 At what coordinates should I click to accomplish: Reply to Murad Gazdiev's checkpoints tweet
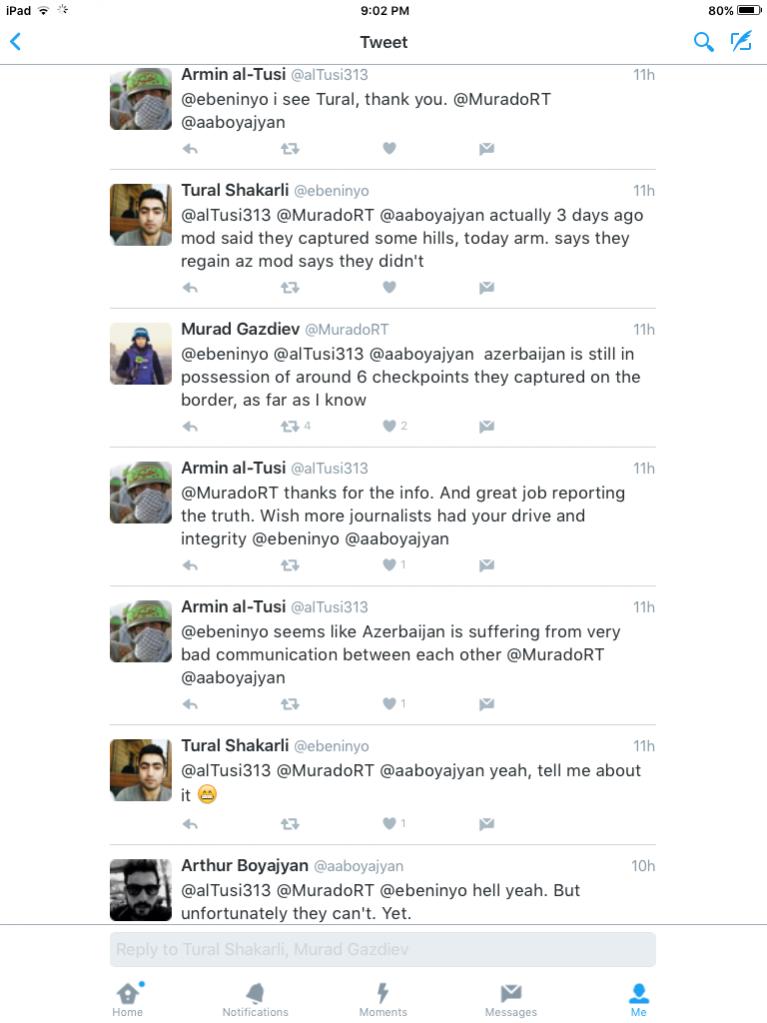(190, 426)
